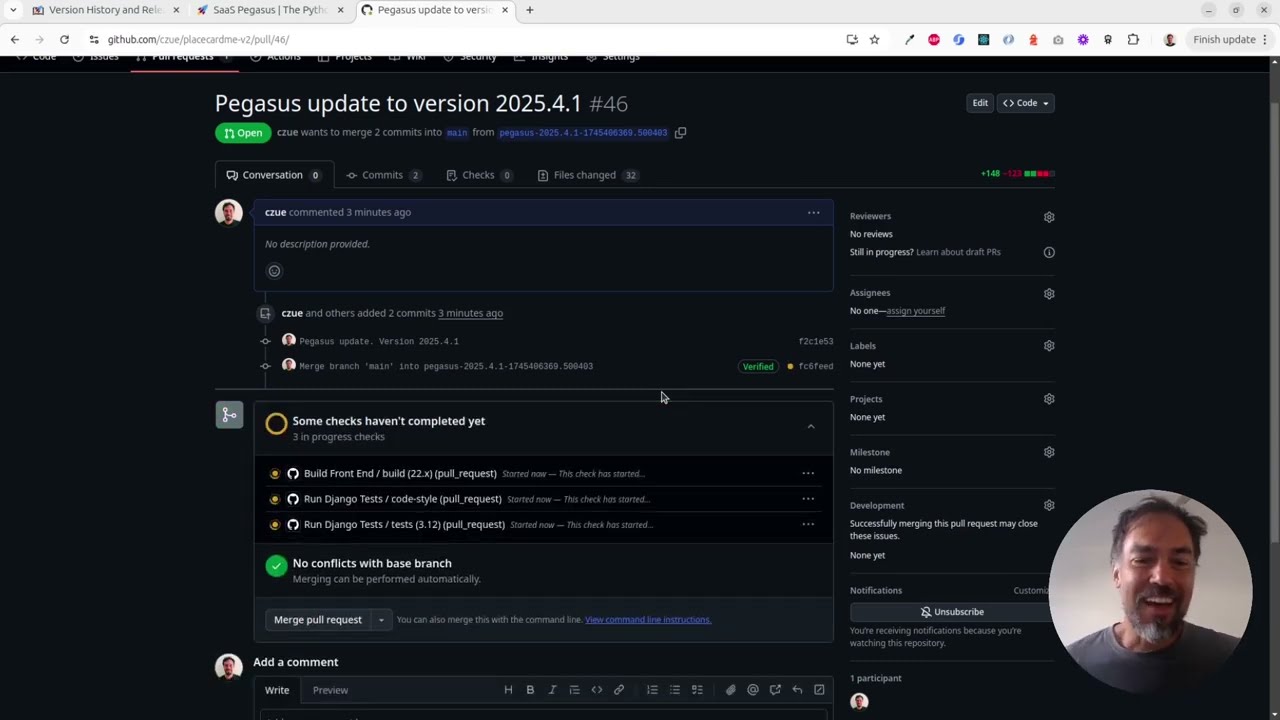Bookmark this page with star icon
Viewport: 1280px width, 720px height.
pyautogui.click(x=874, y=39)
